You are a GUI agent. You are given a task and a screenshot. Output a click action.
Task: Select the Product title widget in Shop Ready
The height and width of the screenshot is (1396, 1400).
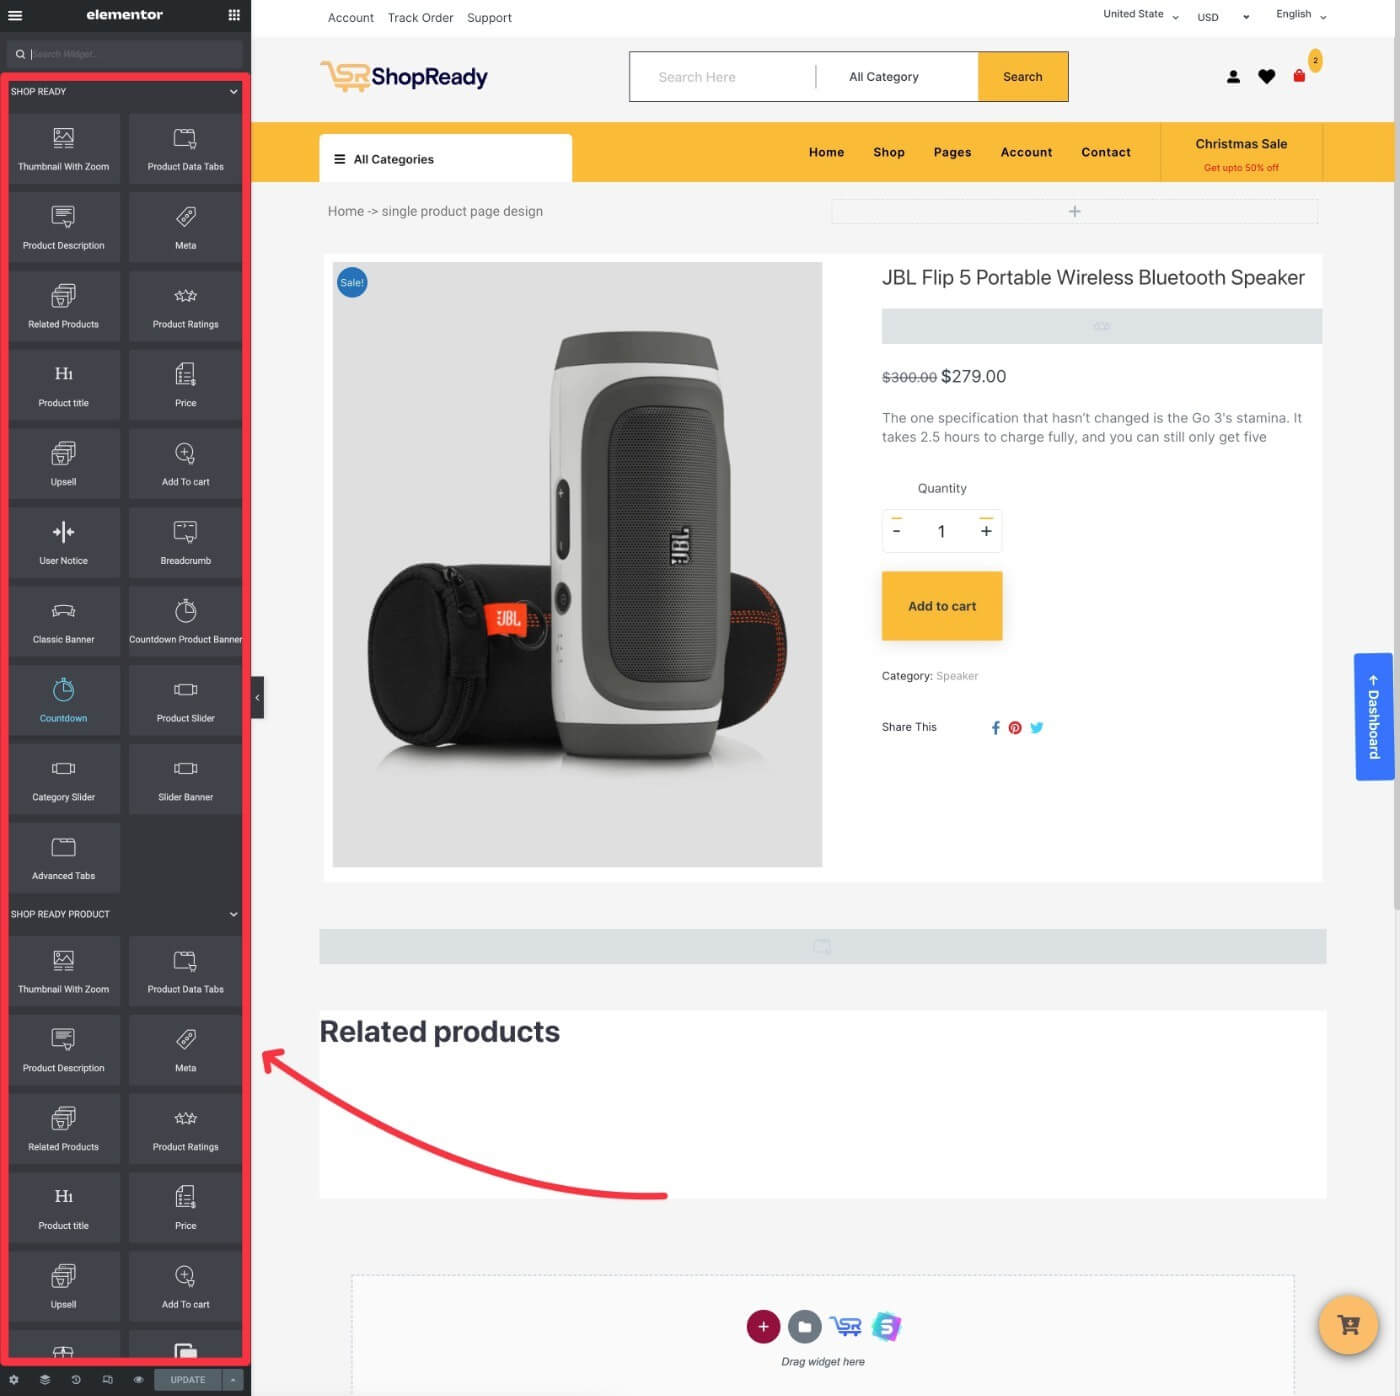(64, 385)
